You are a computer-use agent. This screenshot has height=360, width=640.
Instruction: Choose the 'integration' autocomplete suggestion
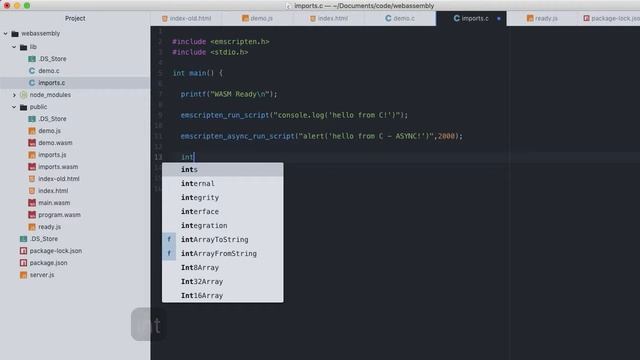pyautogui.click(x=222, y=226)
